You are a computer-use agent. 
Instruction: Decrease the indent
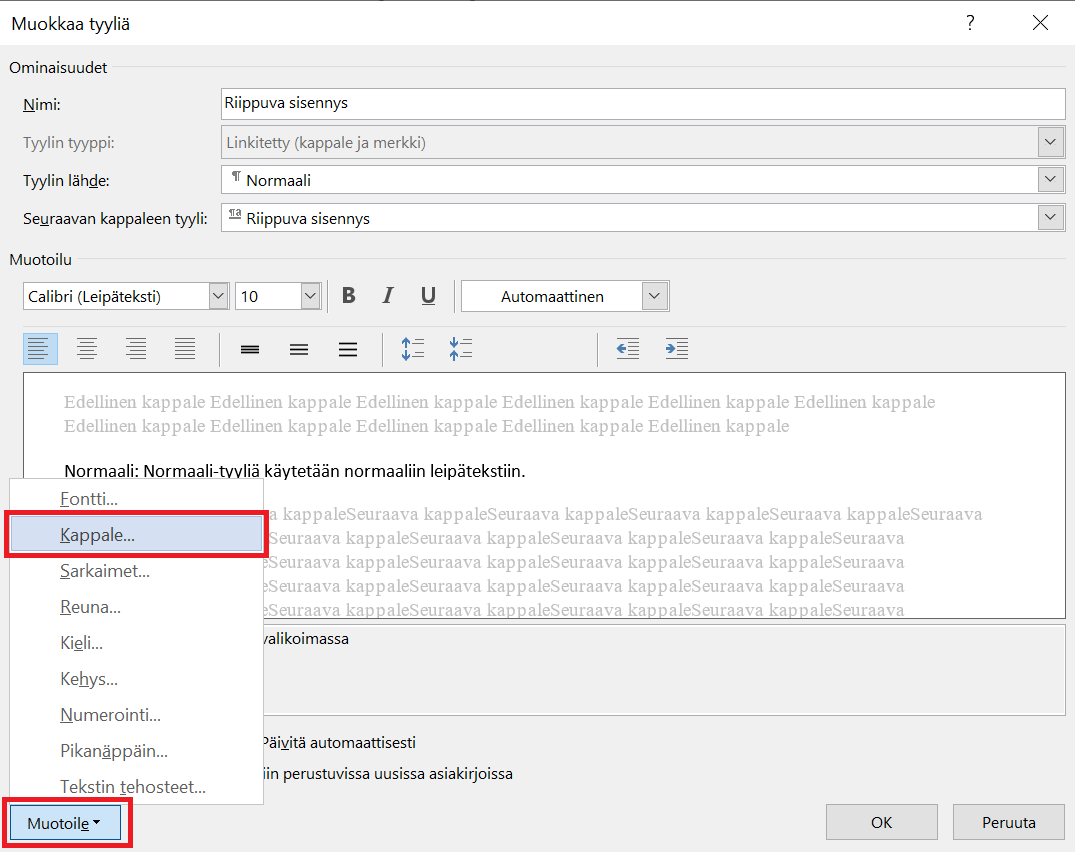pyautogui.click(x=627, y=349)
